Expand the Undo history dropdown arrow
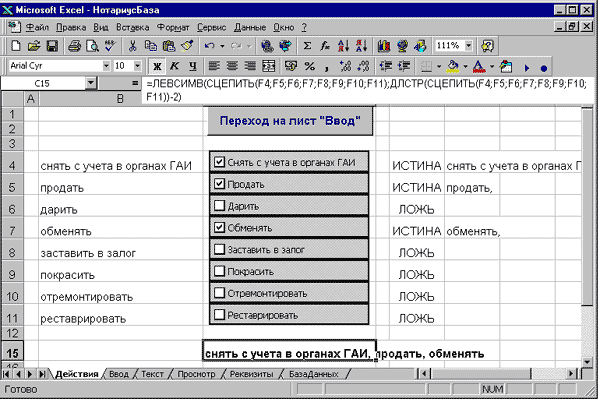Image resolution: width=600 pixels, height=402 pixels. 222,46
